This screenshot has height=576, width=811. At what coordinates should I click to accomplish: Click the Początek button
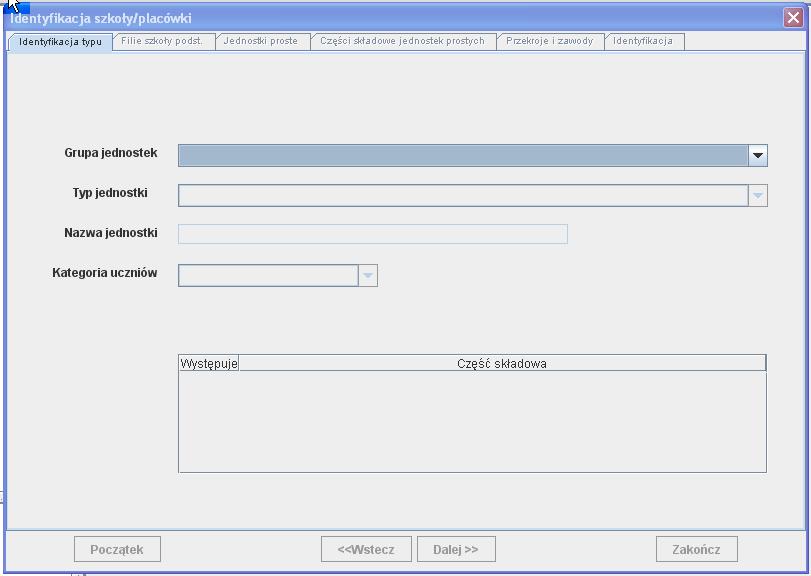[117, 549]
